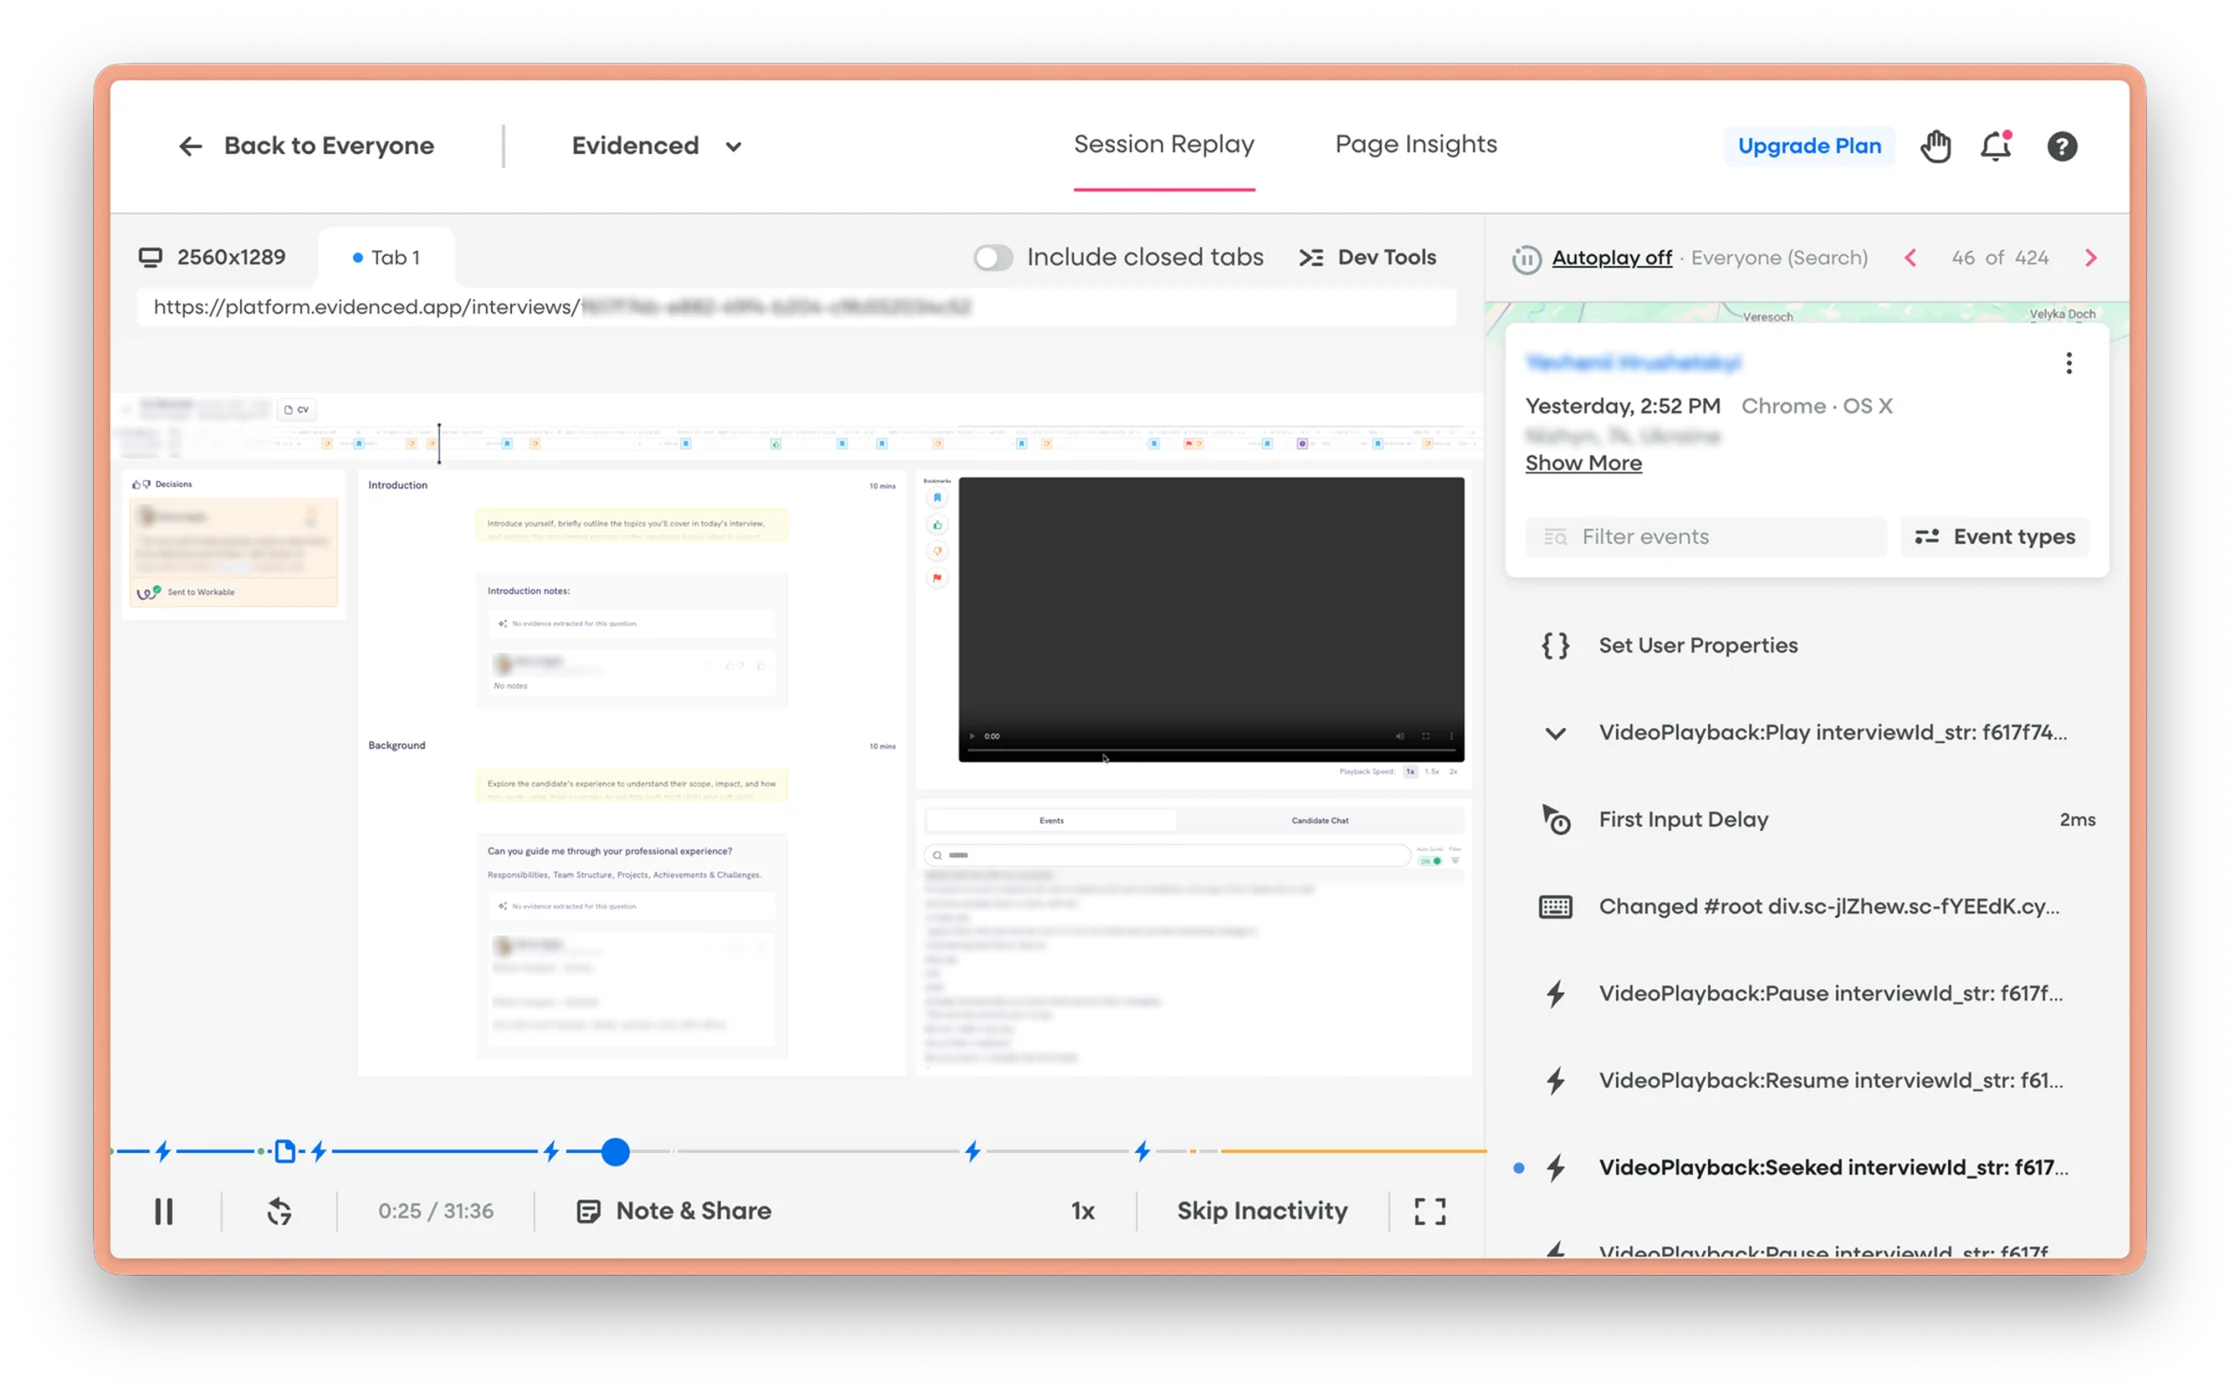Go to the next session arrow
2240x1399 pixels.
(2091, 258)
